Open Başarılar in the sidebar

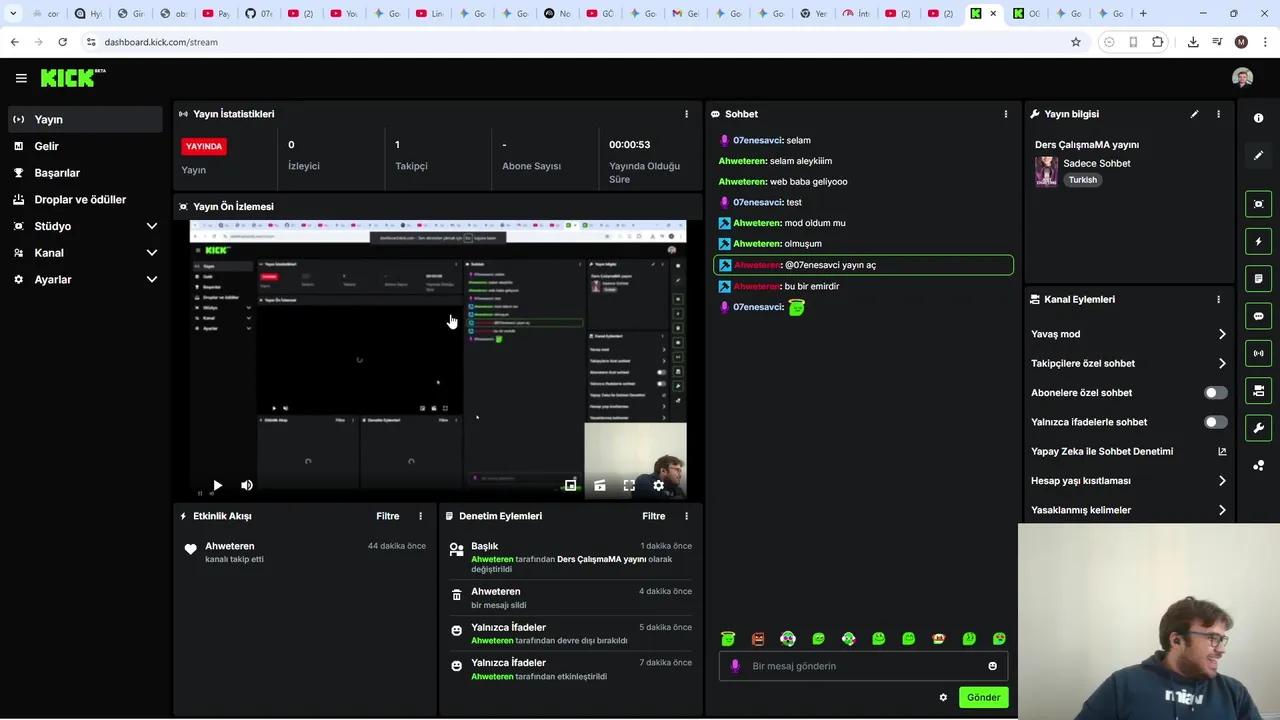(x=85, y=173)
